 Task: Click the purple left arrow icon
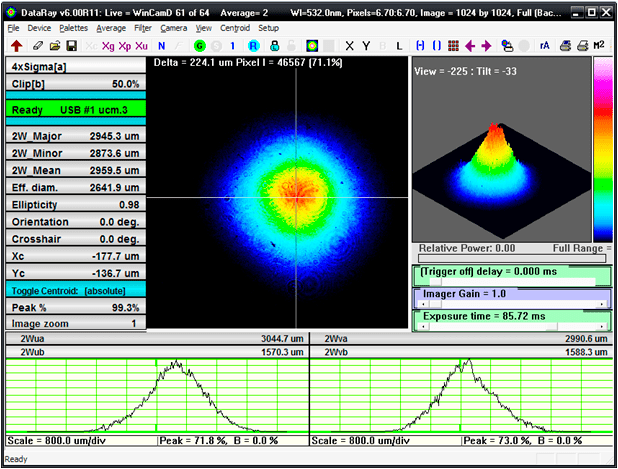click(x=471, y=46)
